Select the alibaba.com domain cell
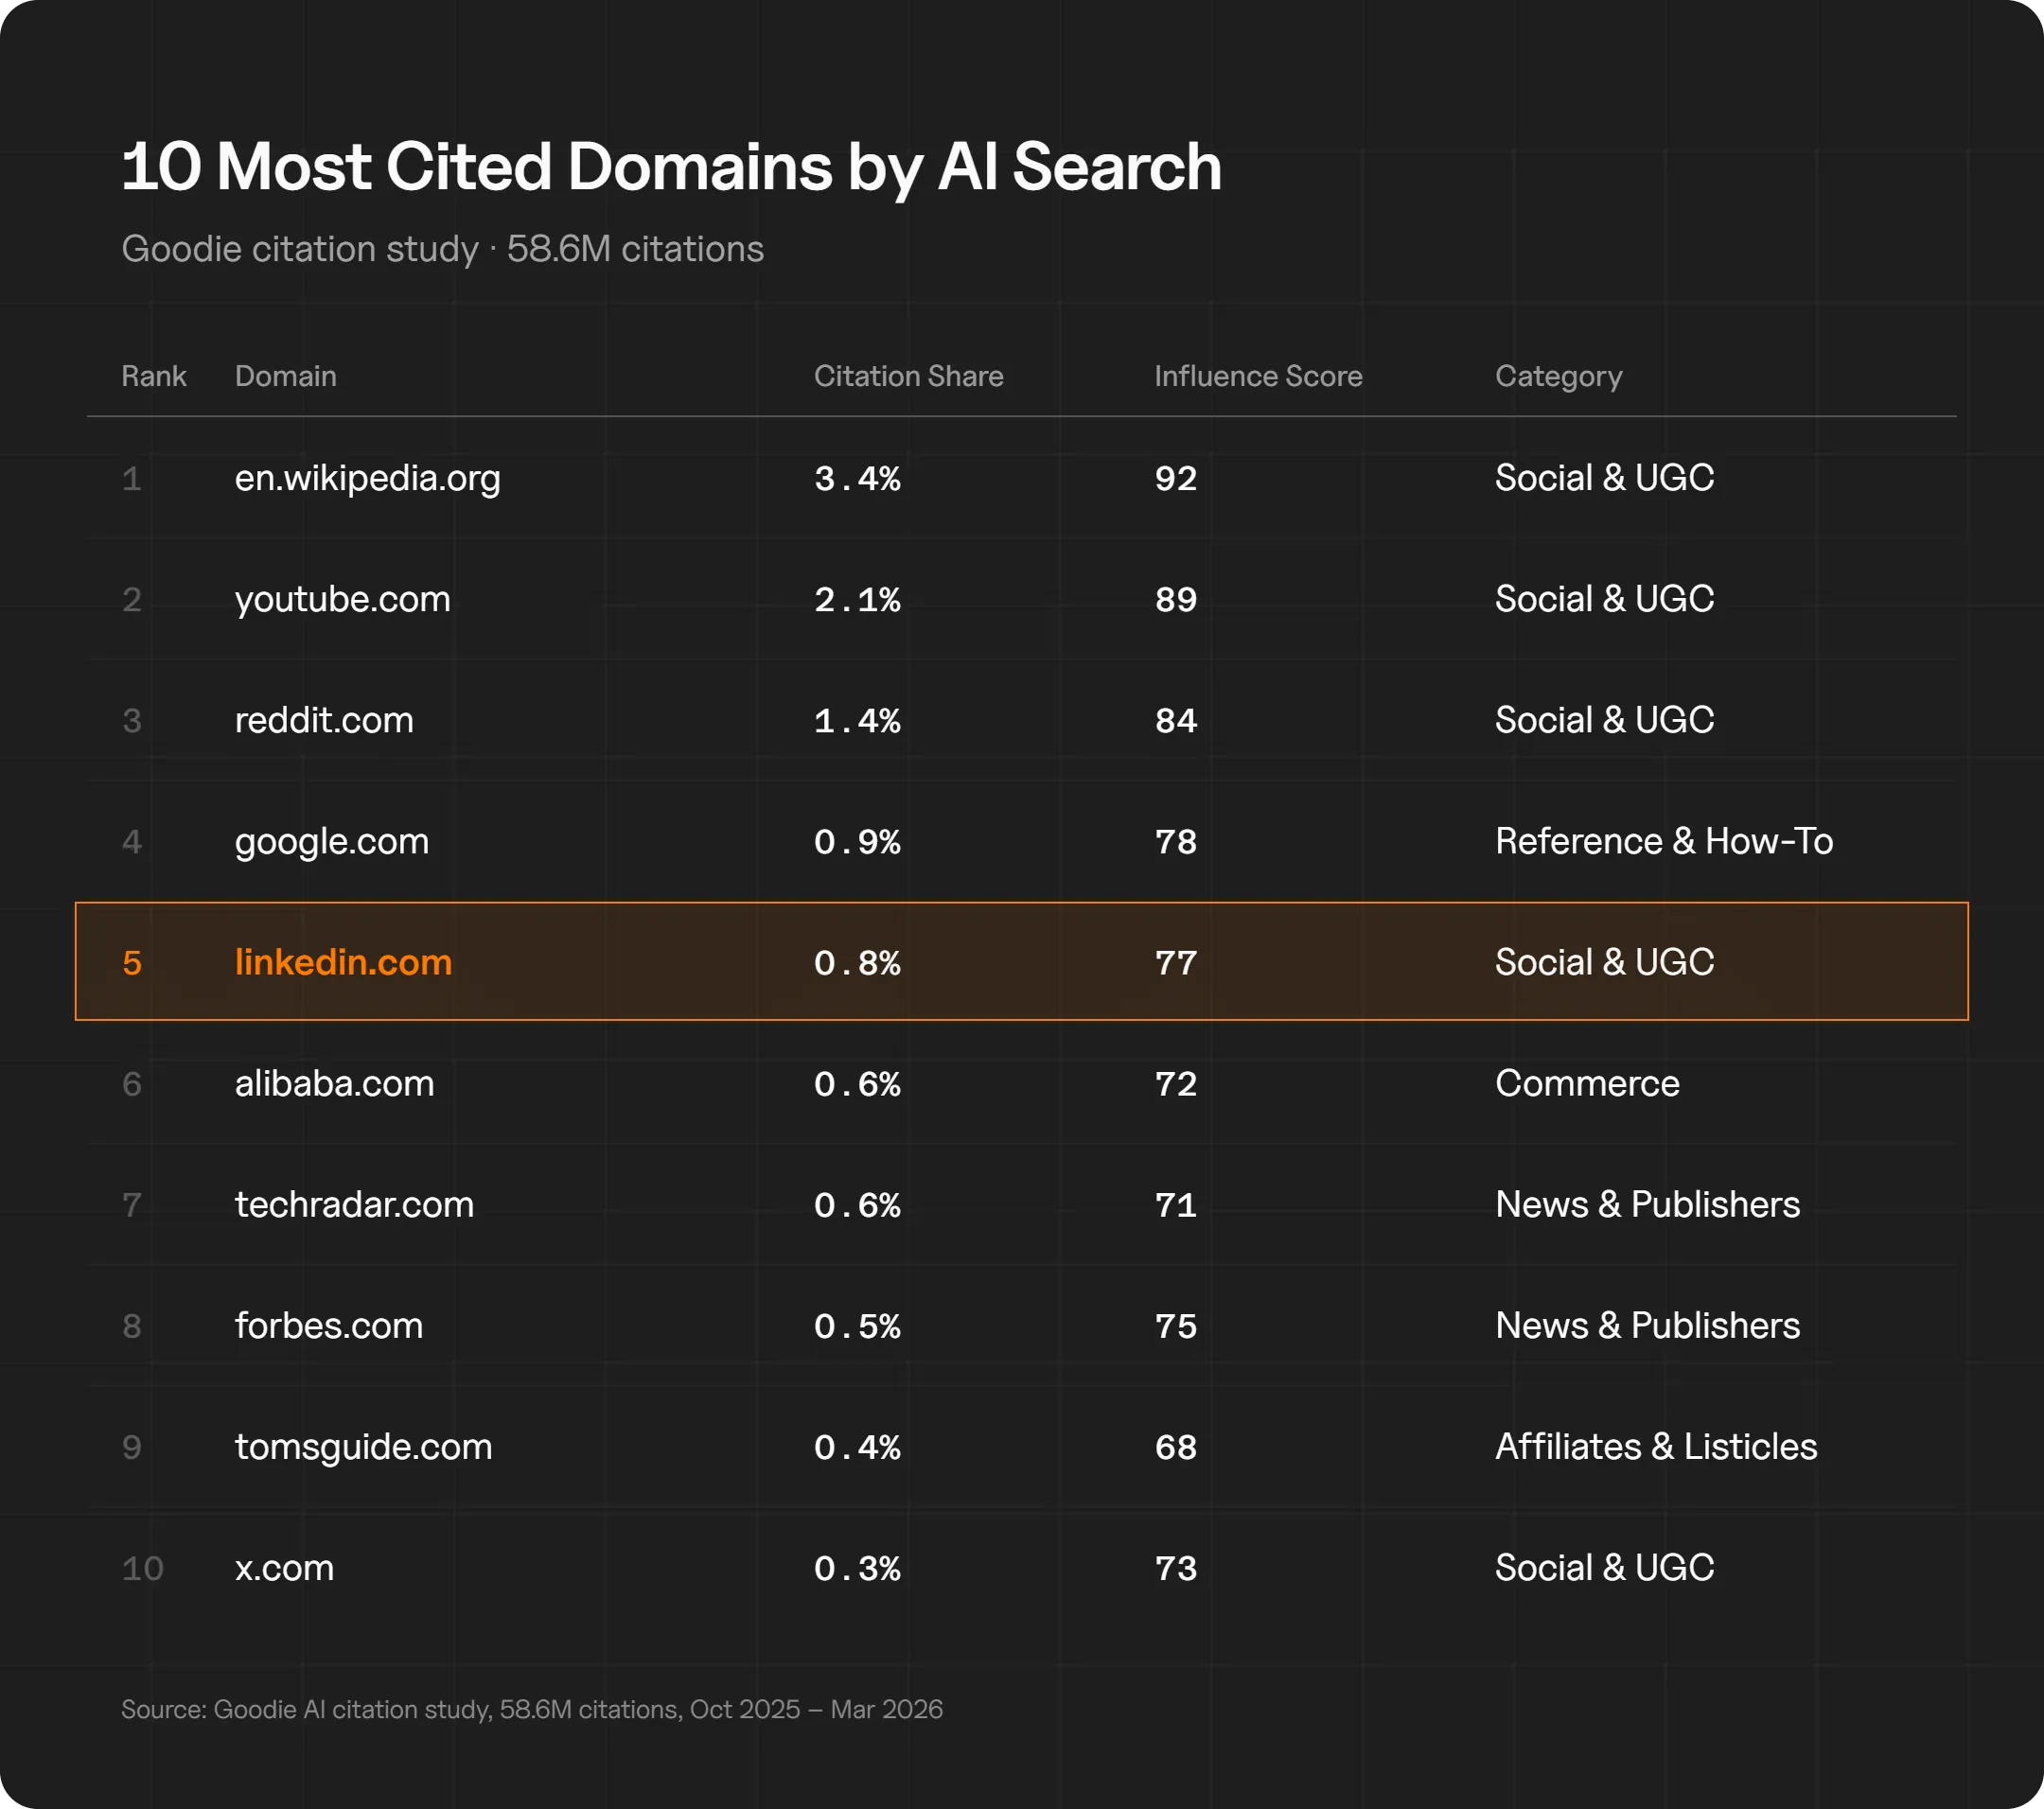 334,1083
